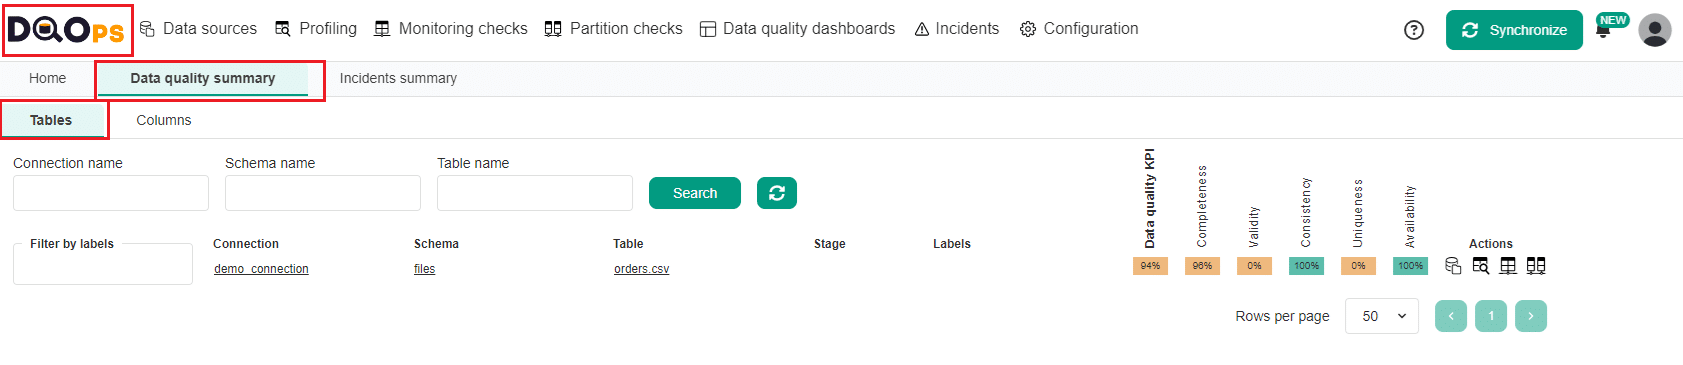
Task: Select page 1 button
Action: (x=1491, y=316)
